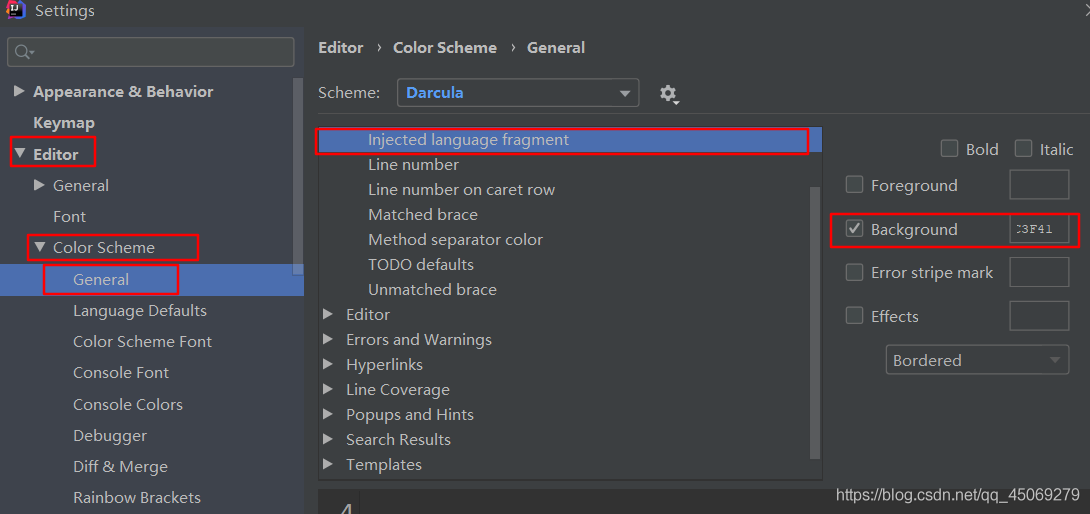Expand Templates group
Screen dimensions: 1090x514
point(329,465)
